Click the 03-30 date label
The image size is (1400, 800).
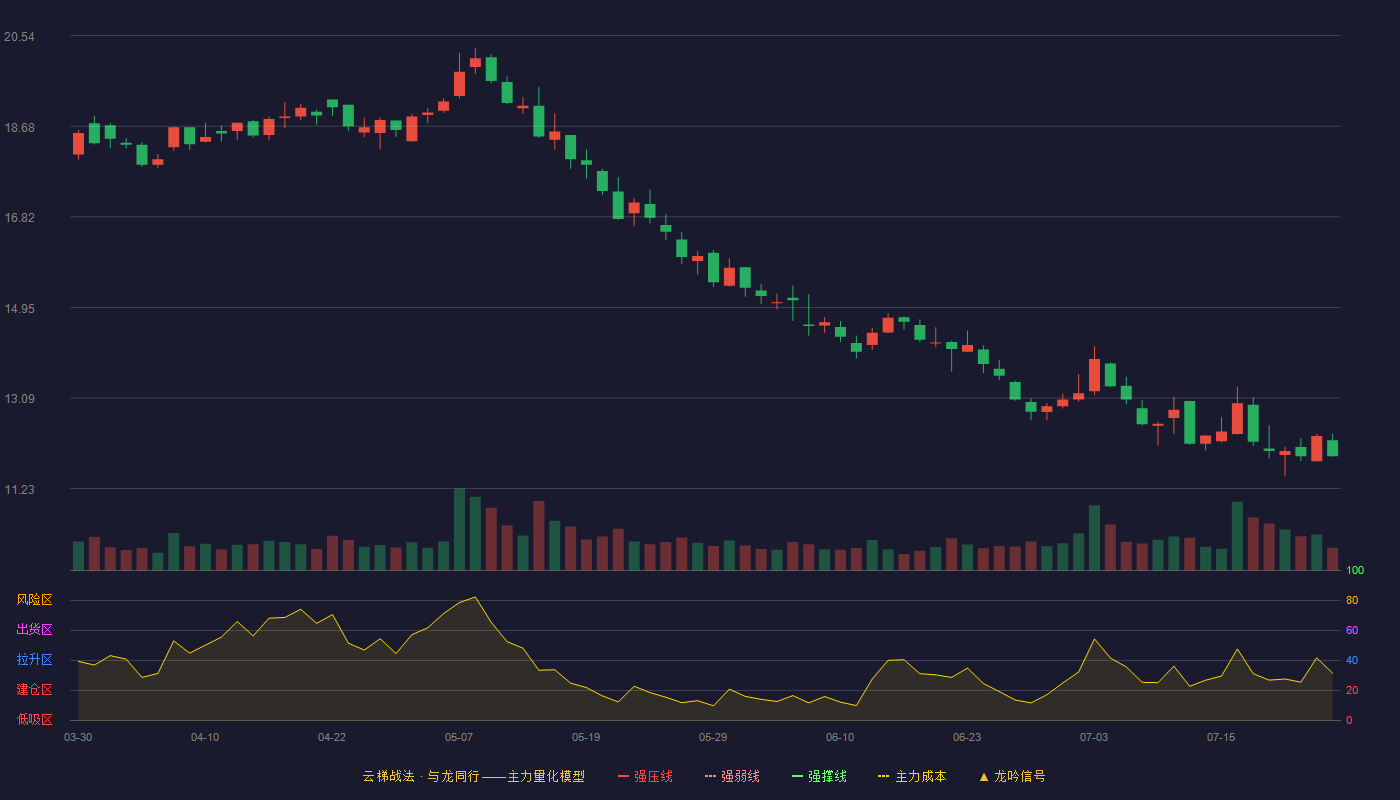click(78, 737)
